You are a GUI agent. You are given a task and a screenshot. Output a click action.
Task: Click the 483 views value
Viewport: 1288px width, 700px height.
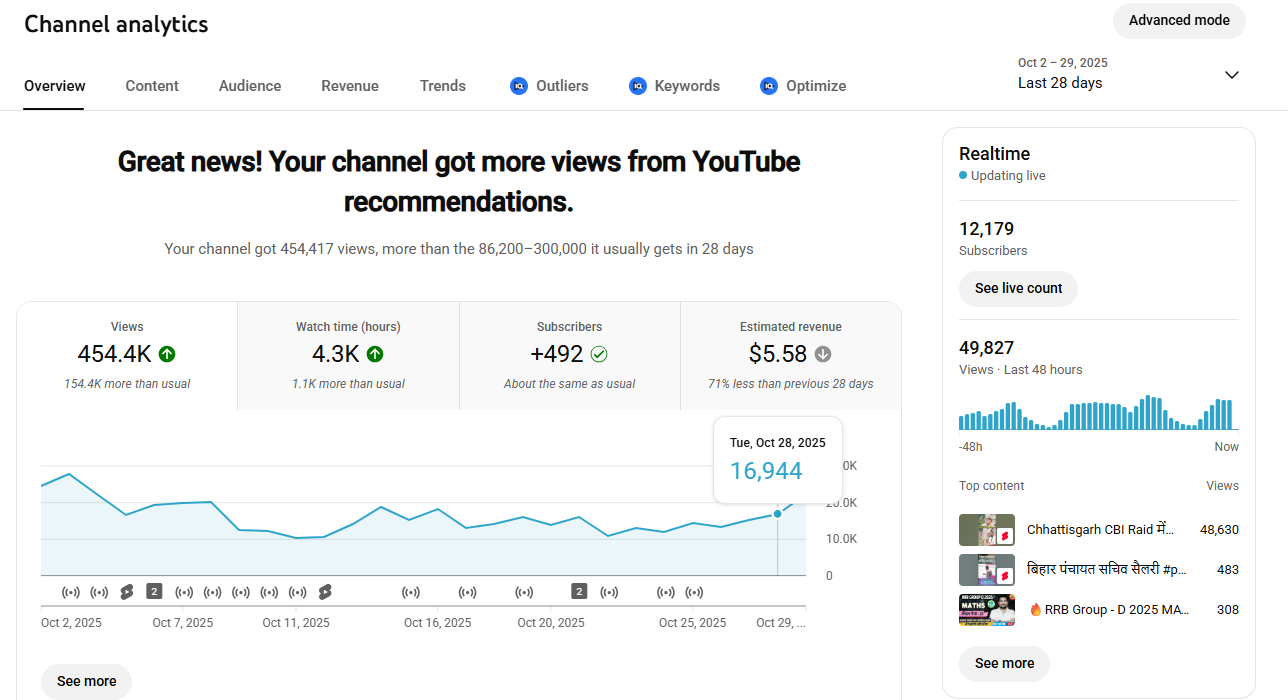[1228, 570]
